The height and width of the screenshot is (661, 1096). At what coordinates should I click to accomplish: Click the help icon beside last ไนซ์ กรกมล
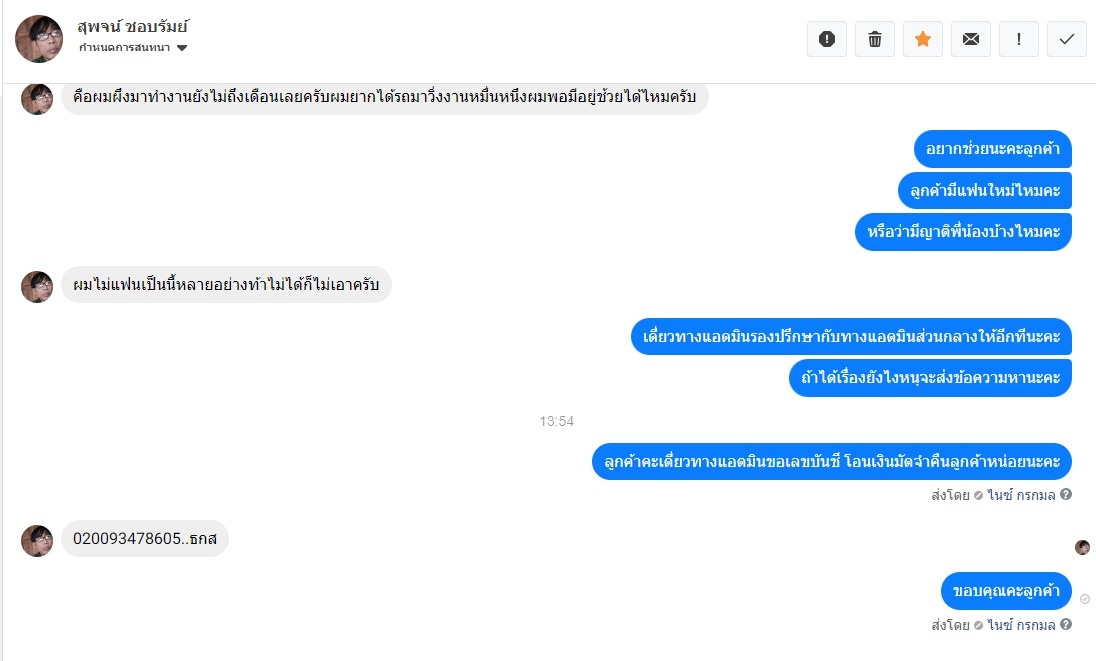tap(1066, 624)
